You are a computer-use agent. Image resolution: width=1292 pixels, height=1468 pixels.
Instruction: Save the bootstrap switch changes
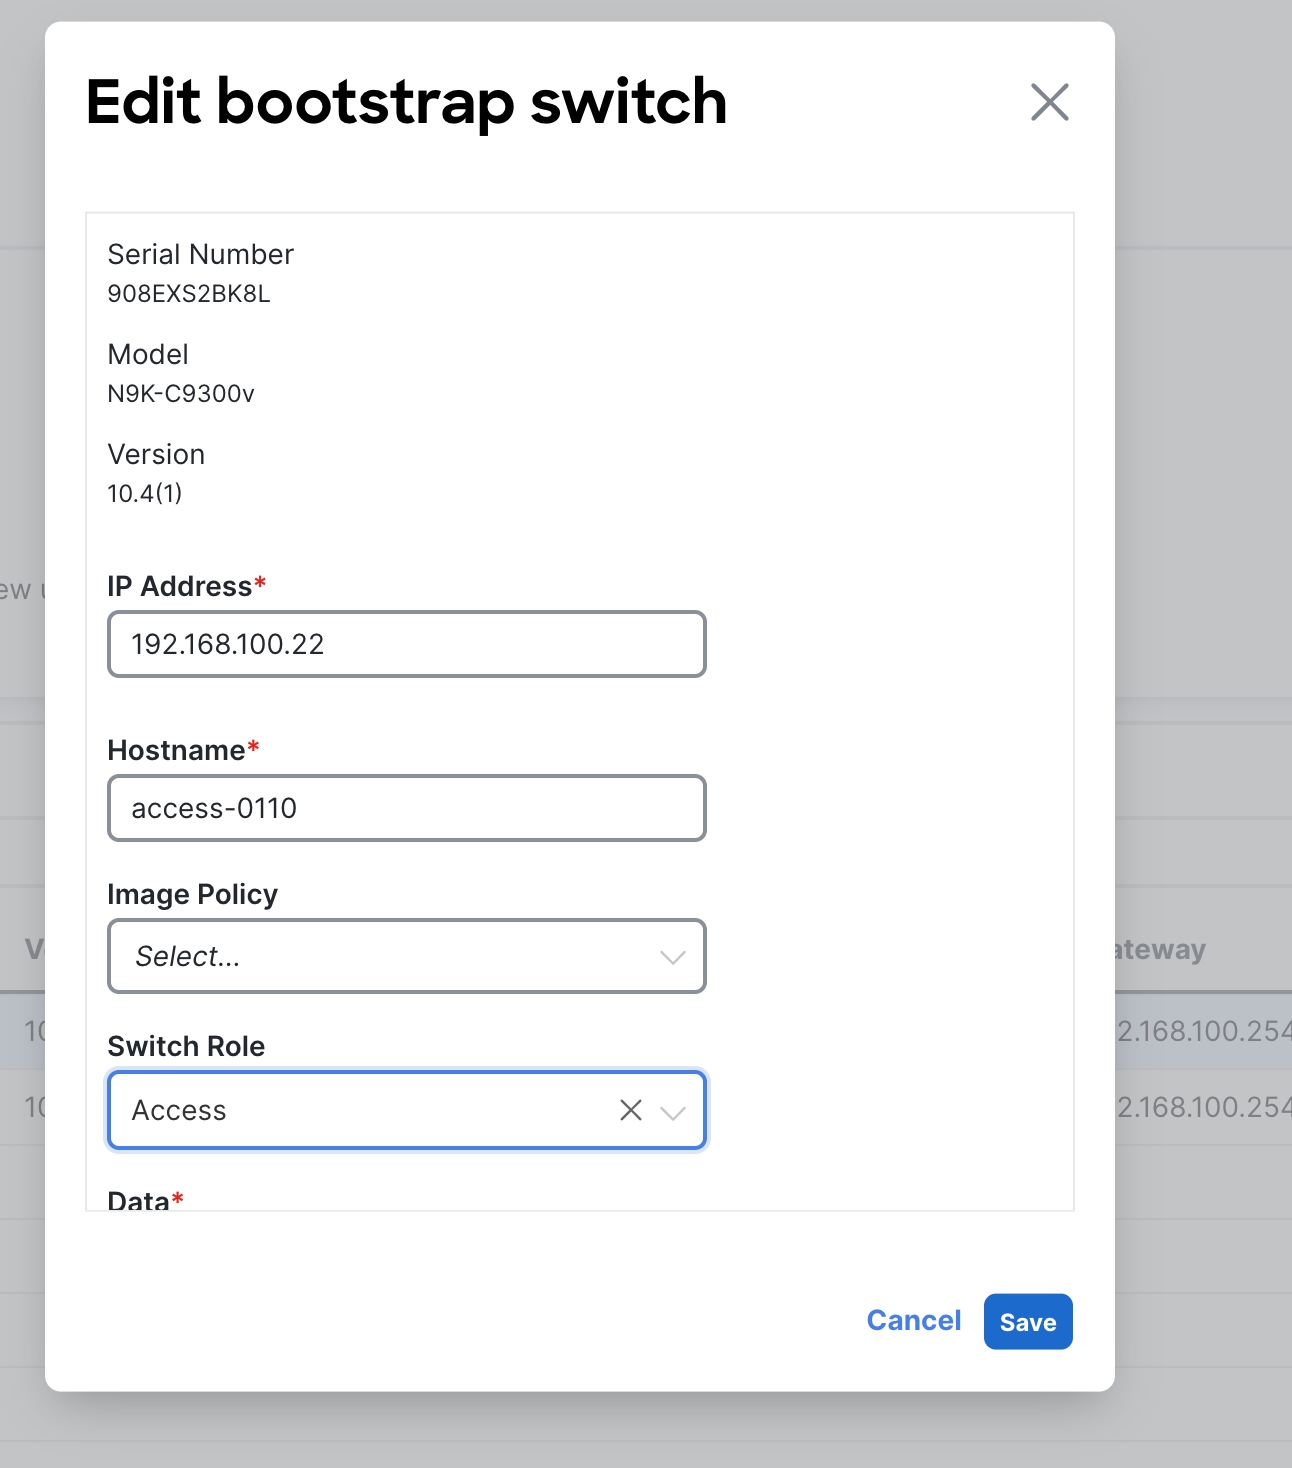point(1027,1321)
